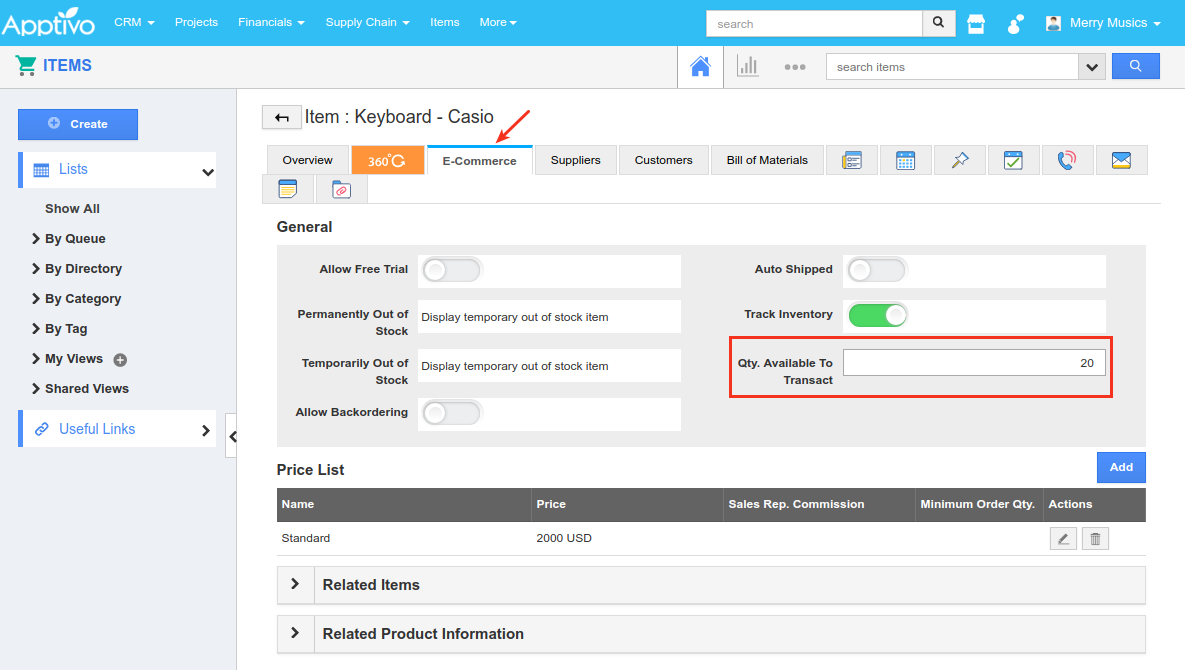Collapse the Lists section
1185x670 pixels.
pos(208,172)
